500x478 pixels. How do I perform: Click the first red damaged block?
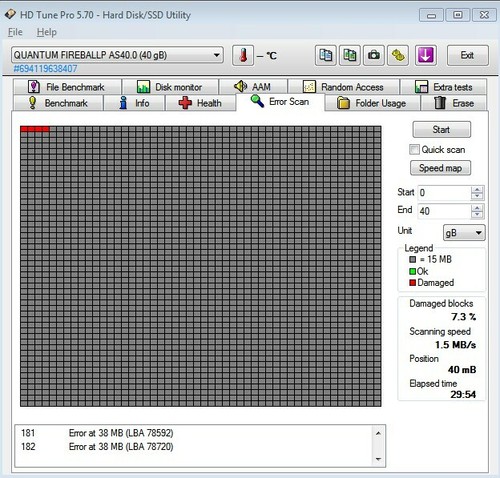[24, 129]
